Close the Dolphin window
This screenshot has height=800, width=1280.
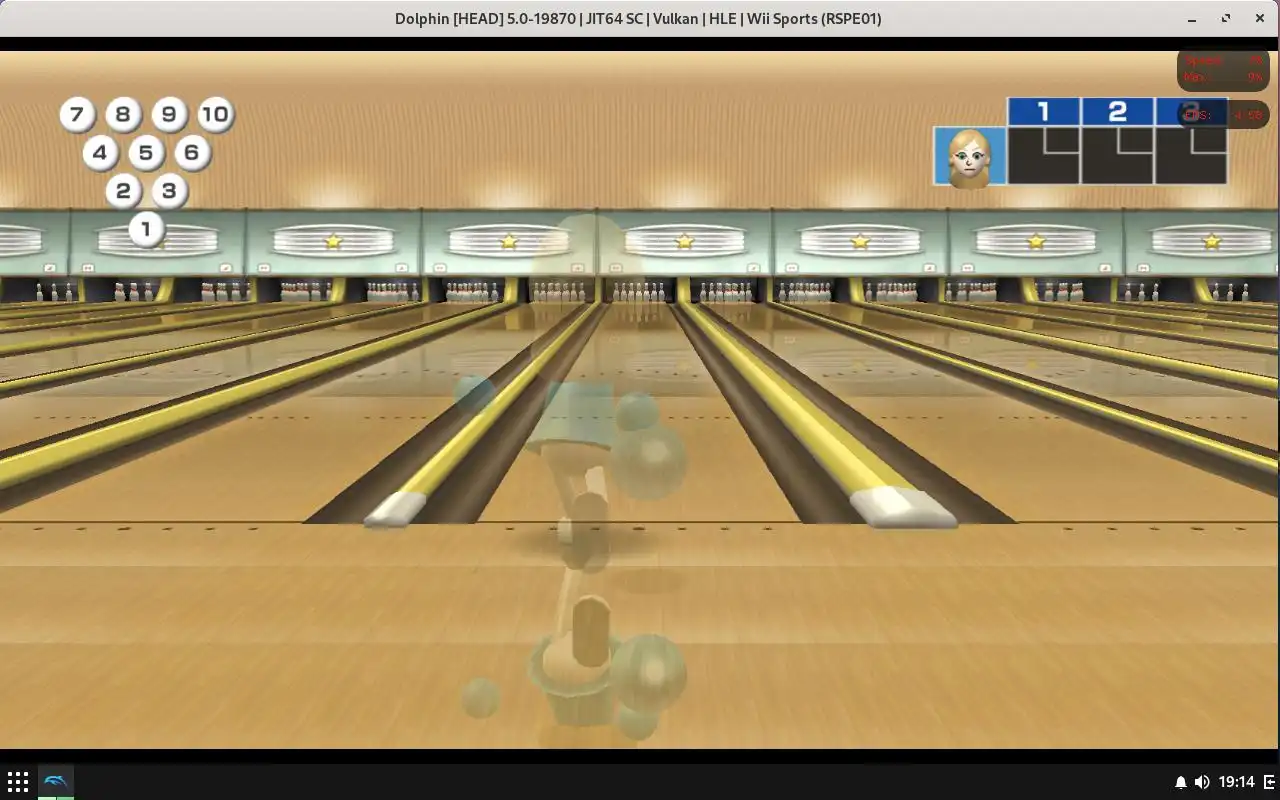(x=1259, y=19)
